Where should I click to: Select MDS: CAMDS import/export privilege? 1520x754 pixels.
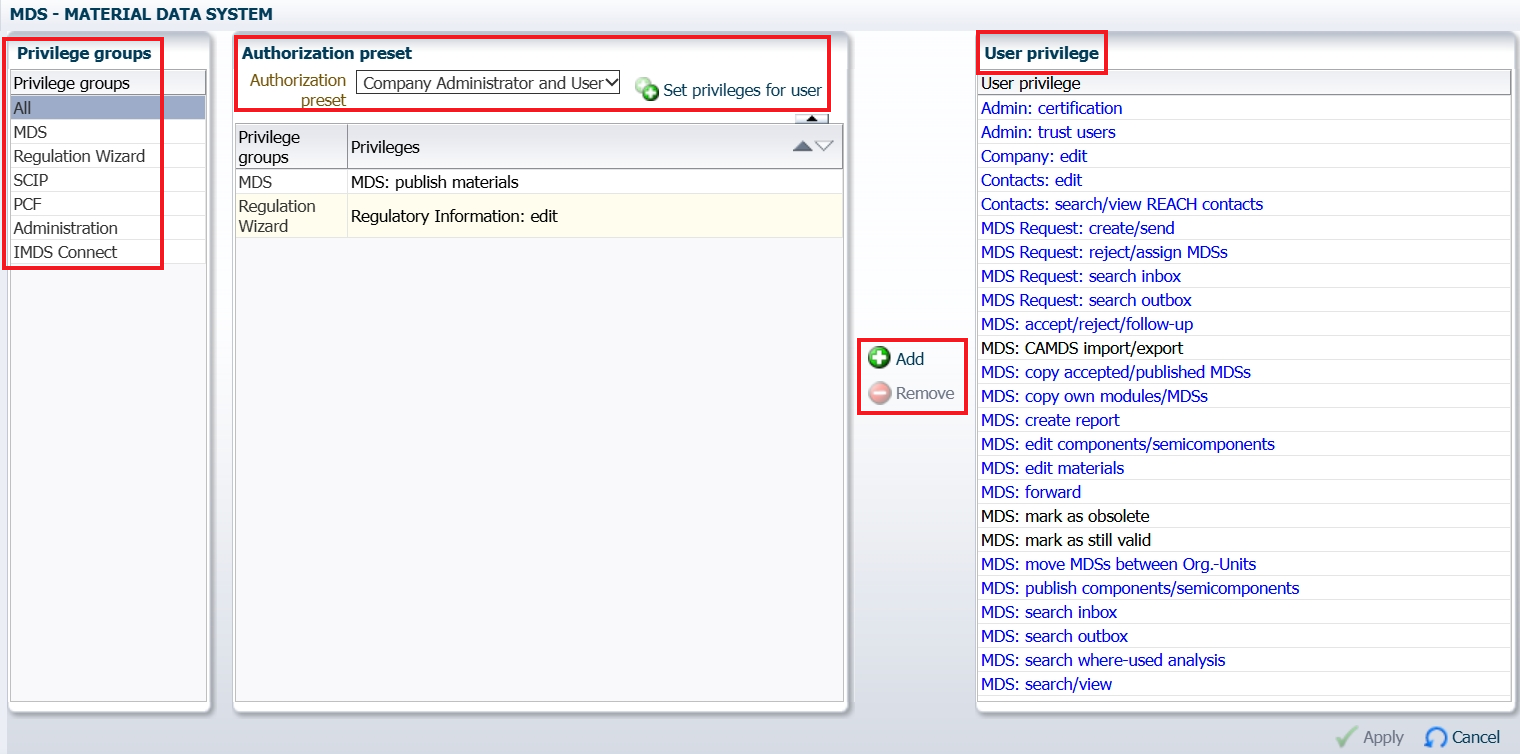click(1244, 348)
